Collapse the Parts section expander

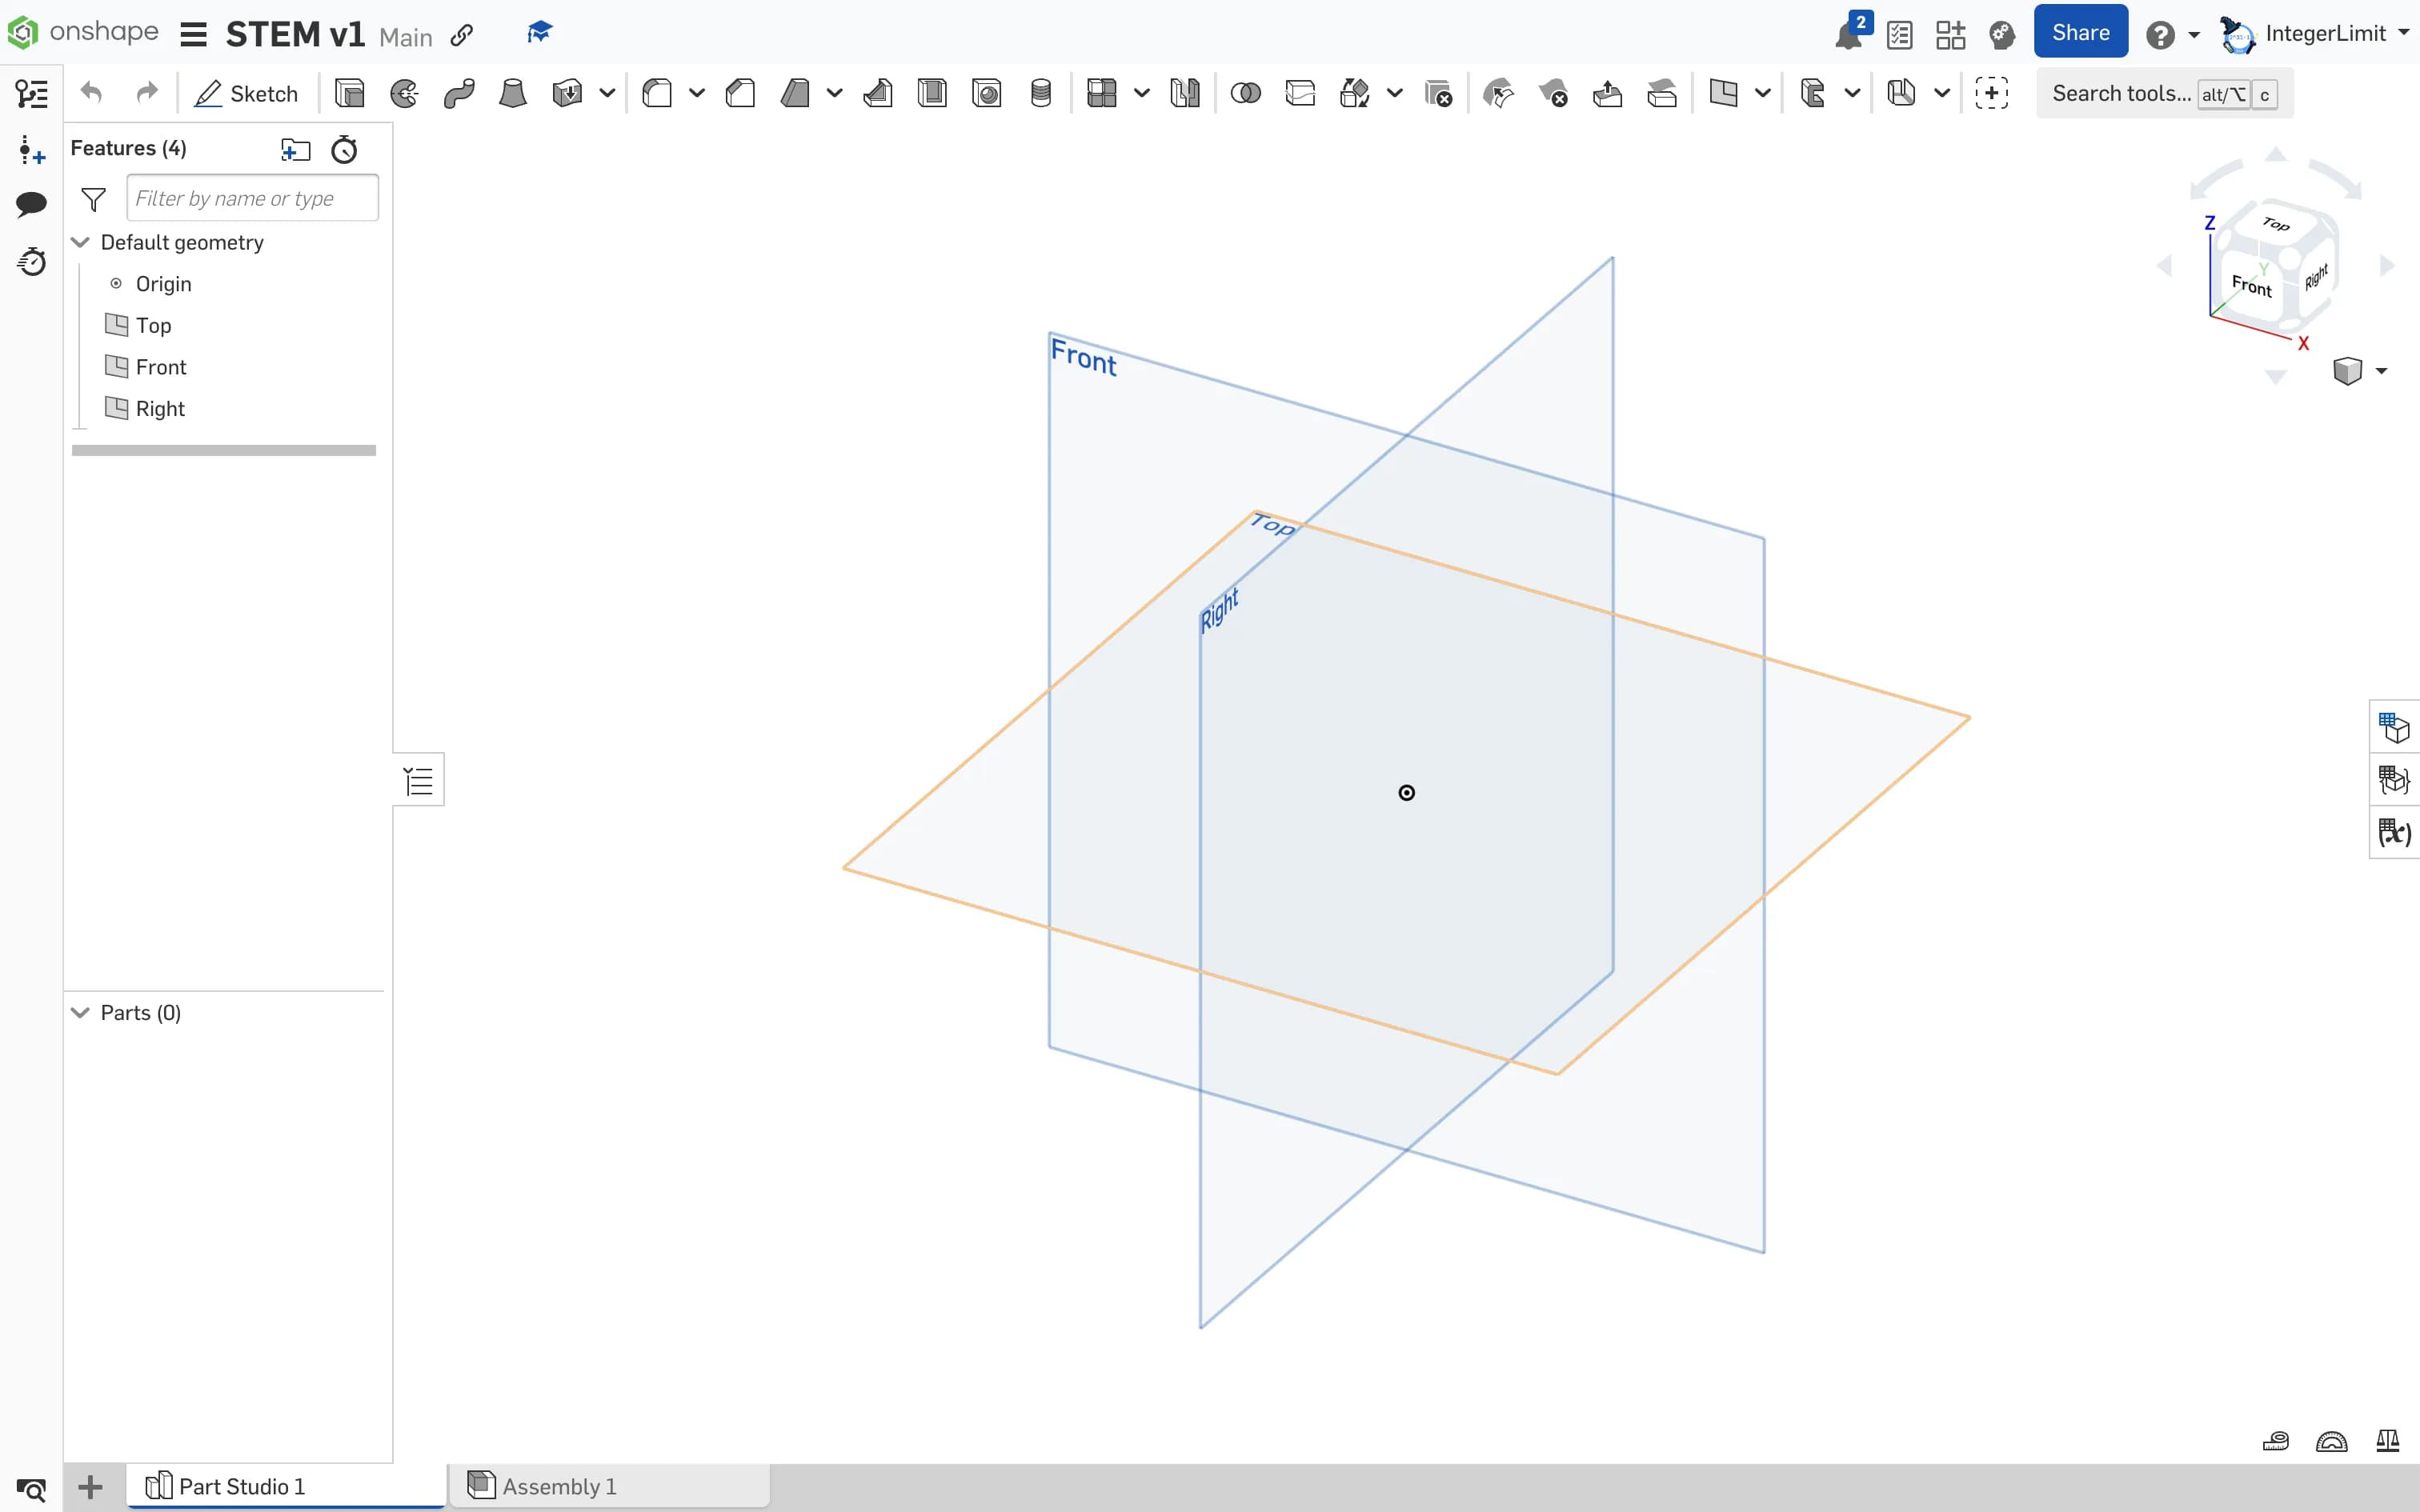pyautogui.click(x=80, y=1012)
